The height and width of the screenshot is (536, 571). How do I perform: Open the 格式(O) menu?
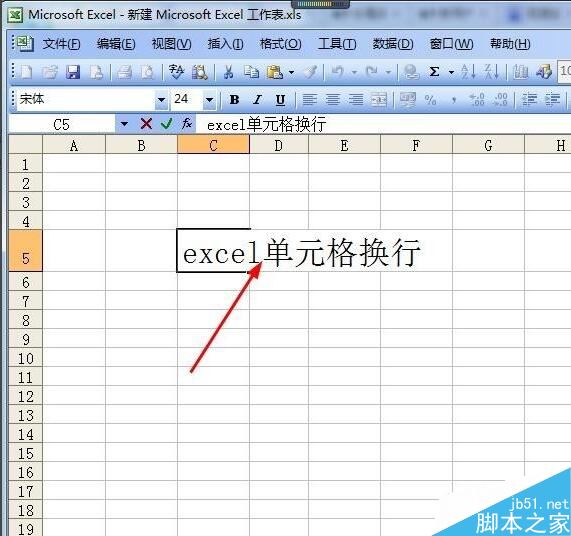(x=280, y=44)
